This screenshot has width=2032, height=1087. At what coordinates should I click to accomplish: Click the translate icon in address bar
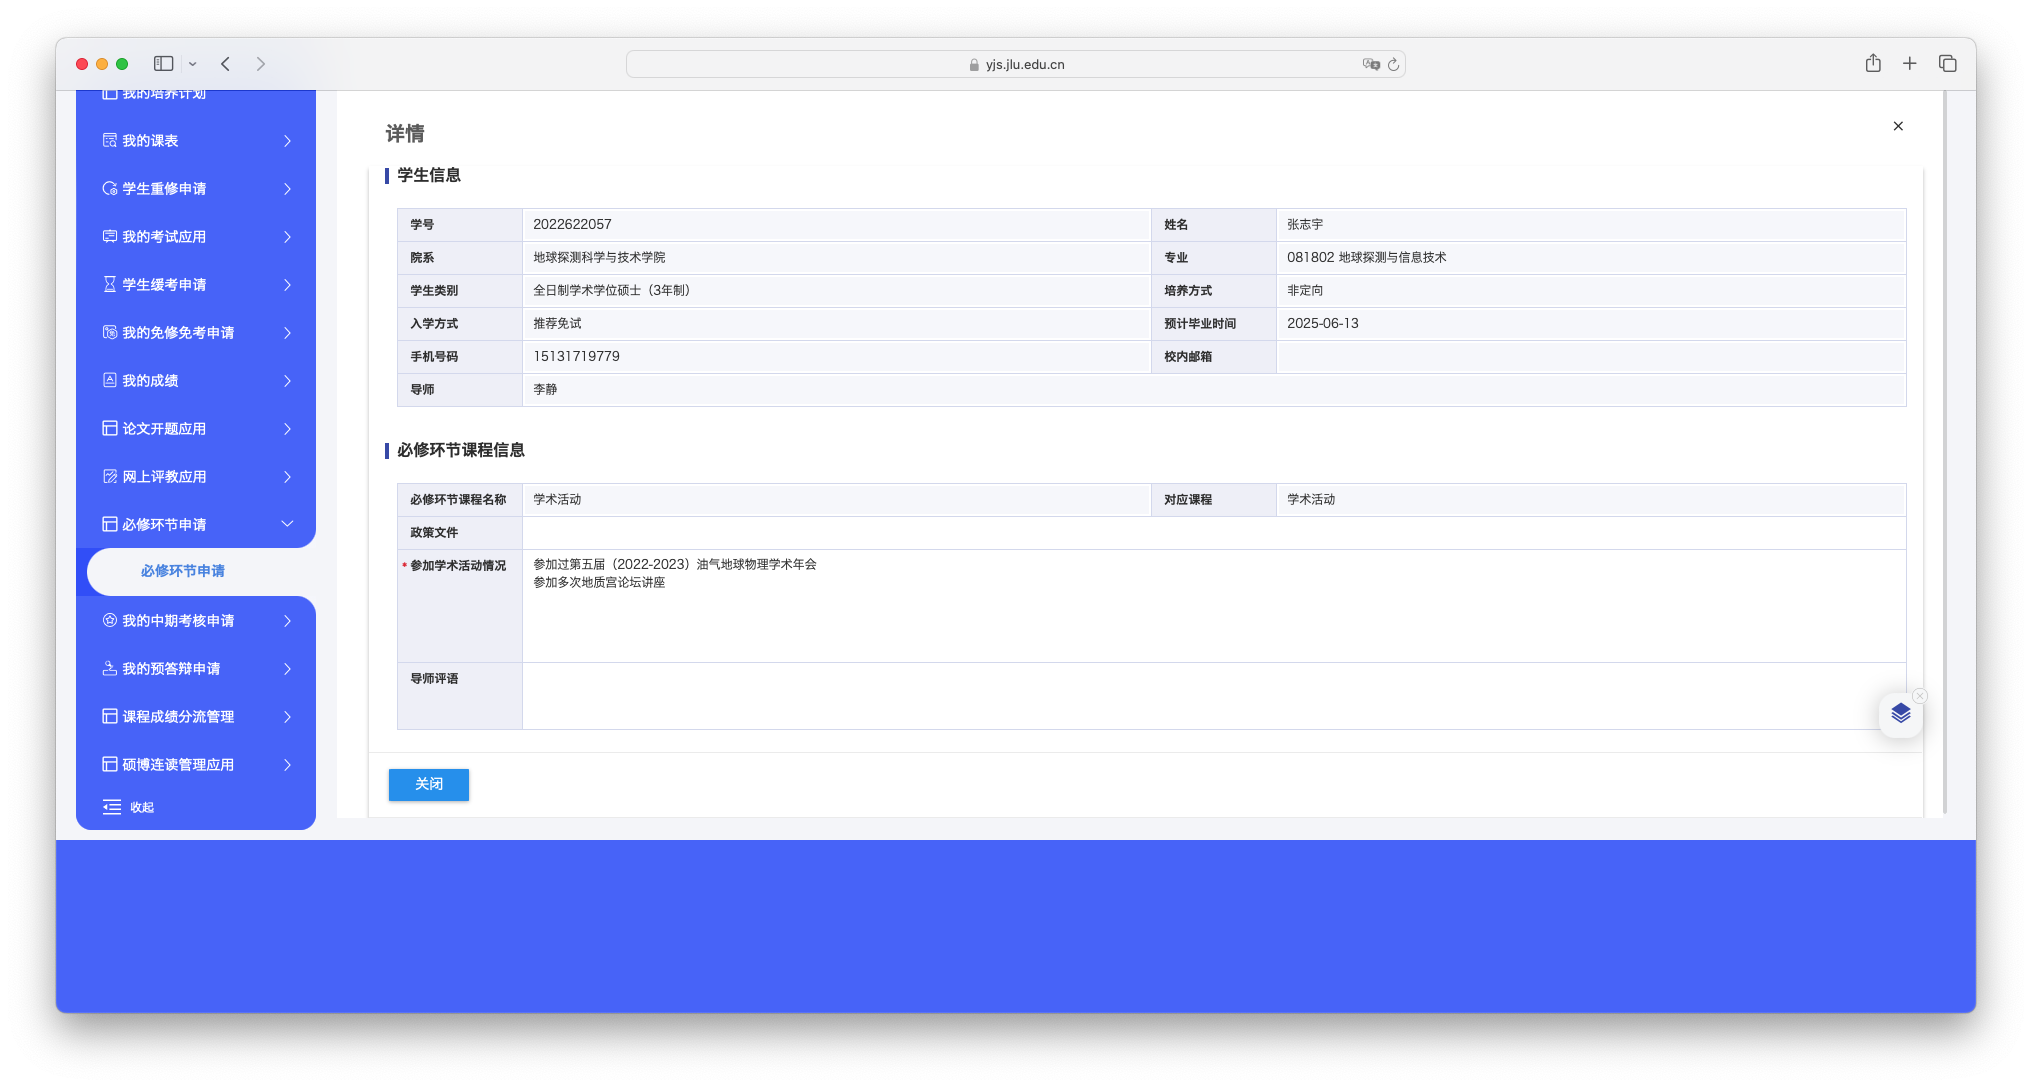[1370, 64]
